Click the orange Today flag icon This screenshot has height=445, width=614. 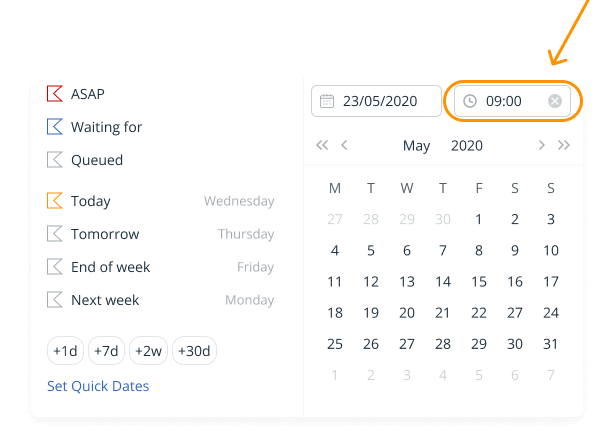(x=54, y=201)
